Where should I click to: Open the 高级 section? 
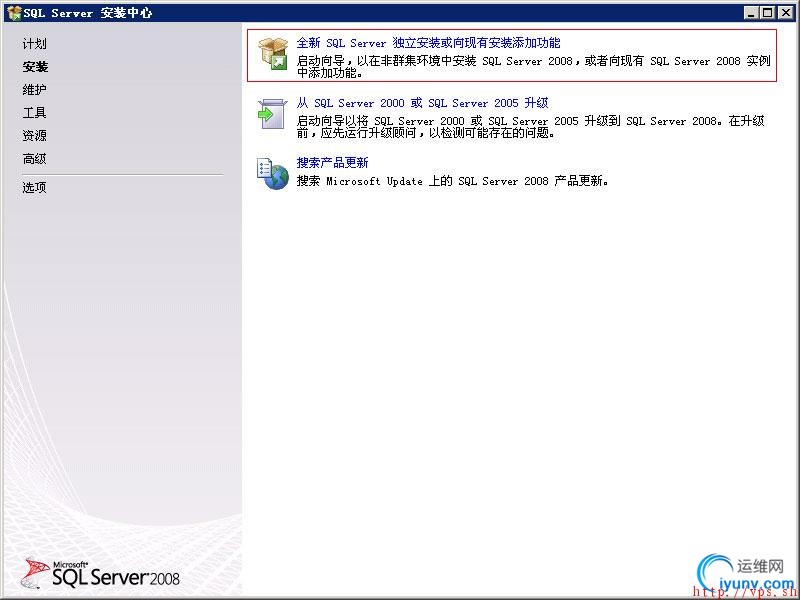coord(35,159)
